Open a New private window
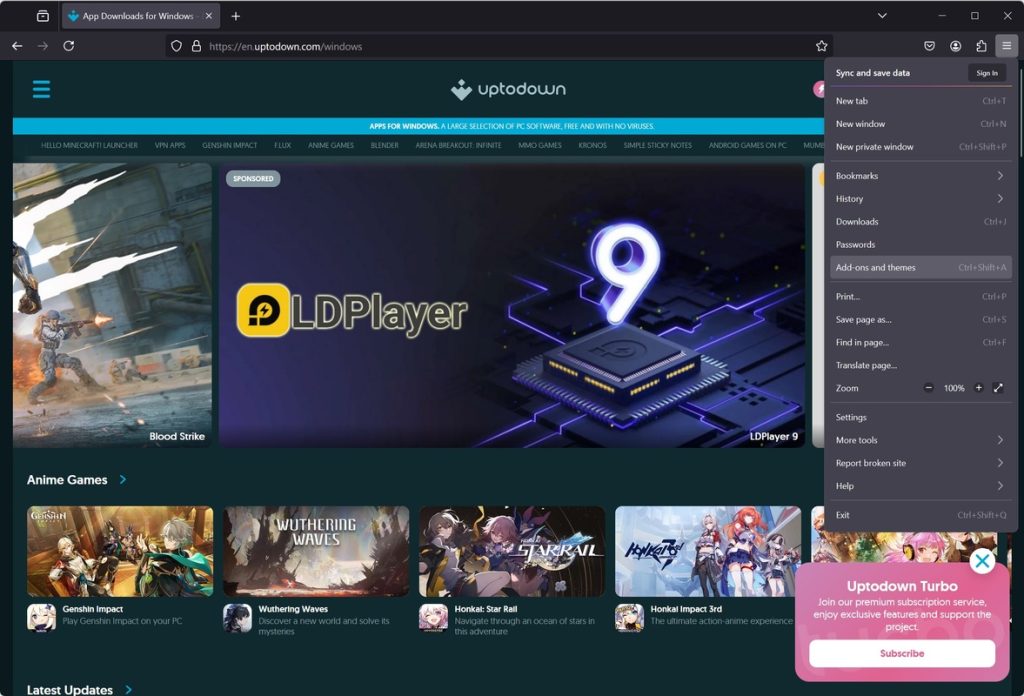This screenshot has width=1024, height=696. (920, 146)
